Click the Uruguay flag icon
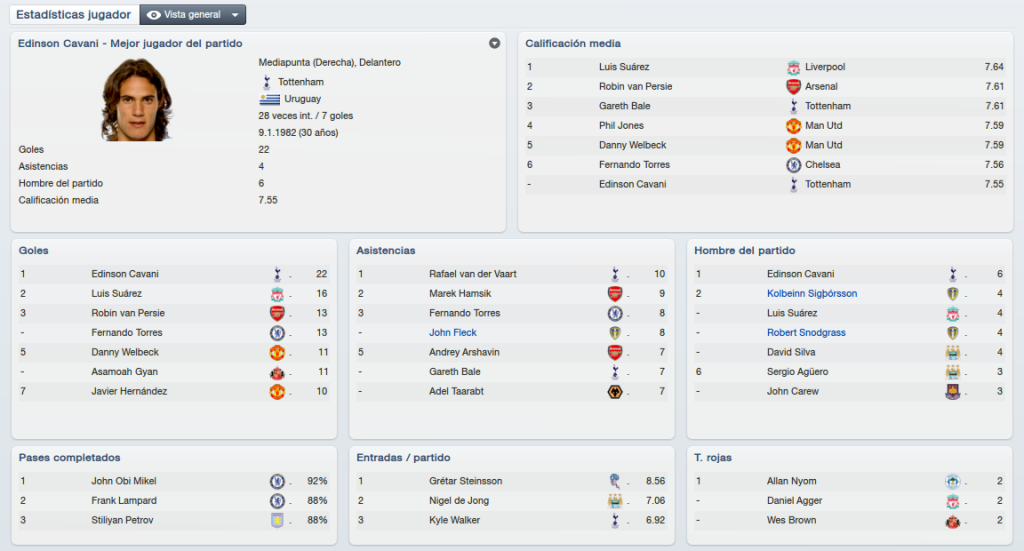 [x=269, y=99]
